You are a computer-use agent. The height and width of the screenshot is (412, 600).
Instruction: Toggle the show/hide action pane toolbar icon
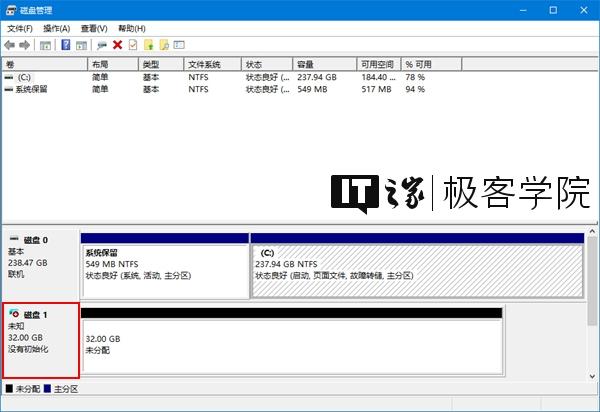click(81, 45)
